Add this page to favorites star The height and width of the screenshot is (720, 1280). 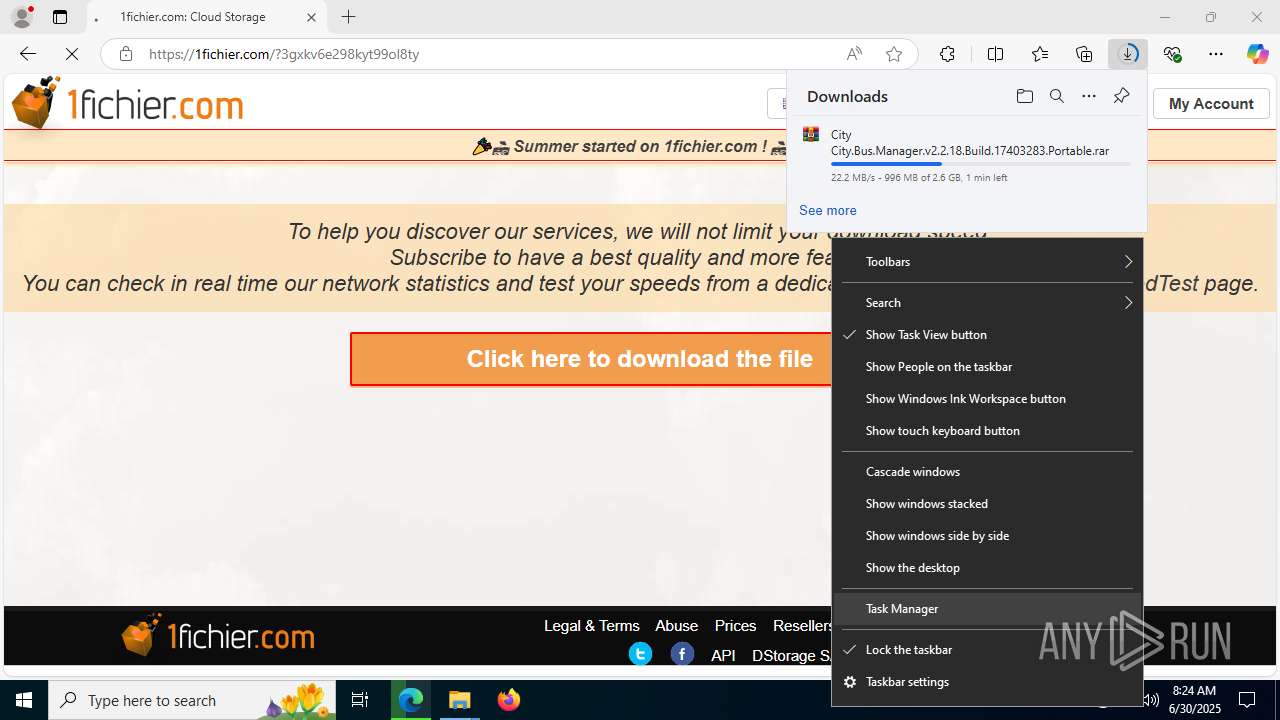(894, 54)
